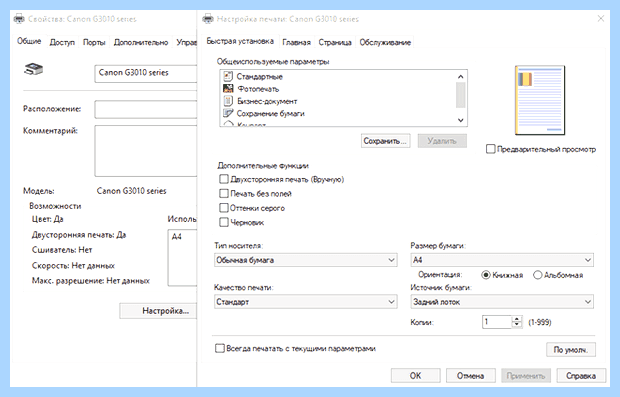The width and height of the screenshot is (620, 397).
Task: Open Дополнительно tab in Свойства window
Action: click(x=141, y=42)
